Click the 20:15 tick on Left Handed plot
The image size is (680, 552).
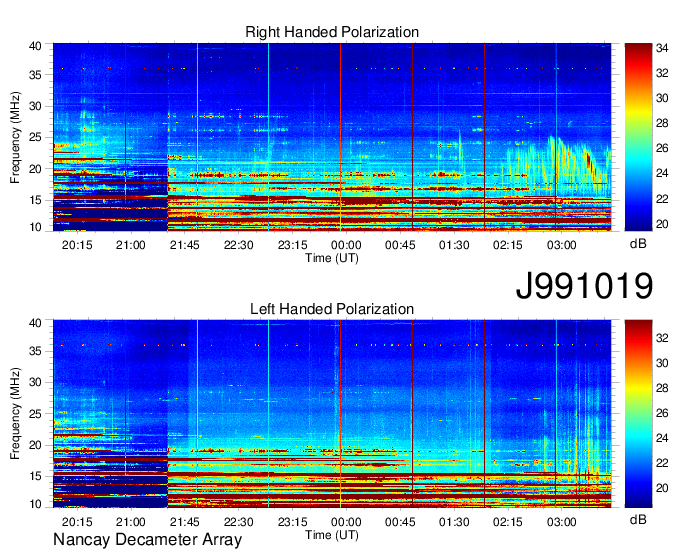coord(77,522)
